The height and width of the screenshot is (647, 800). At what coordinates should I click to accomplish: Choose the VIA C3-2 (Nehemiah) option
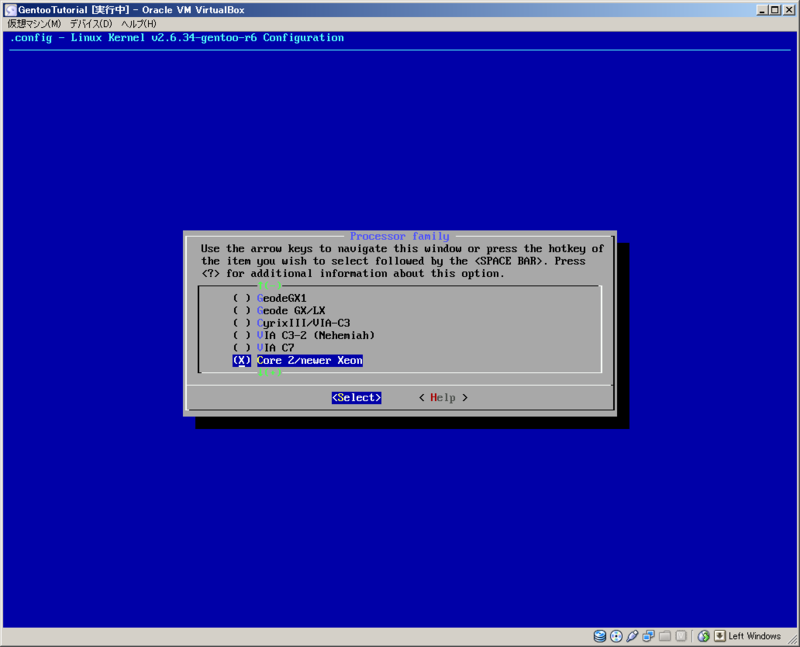[x=304, y=335]
